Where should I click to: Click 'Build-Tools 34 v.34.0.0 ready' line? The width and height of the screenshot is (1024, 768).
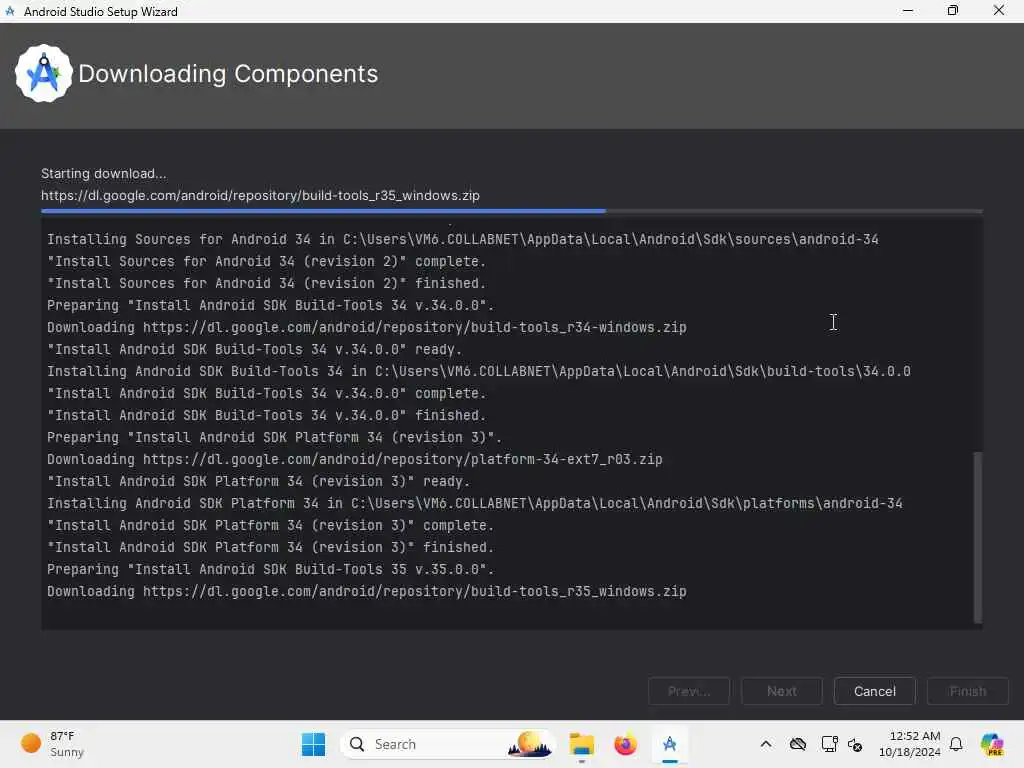(254, 349)
